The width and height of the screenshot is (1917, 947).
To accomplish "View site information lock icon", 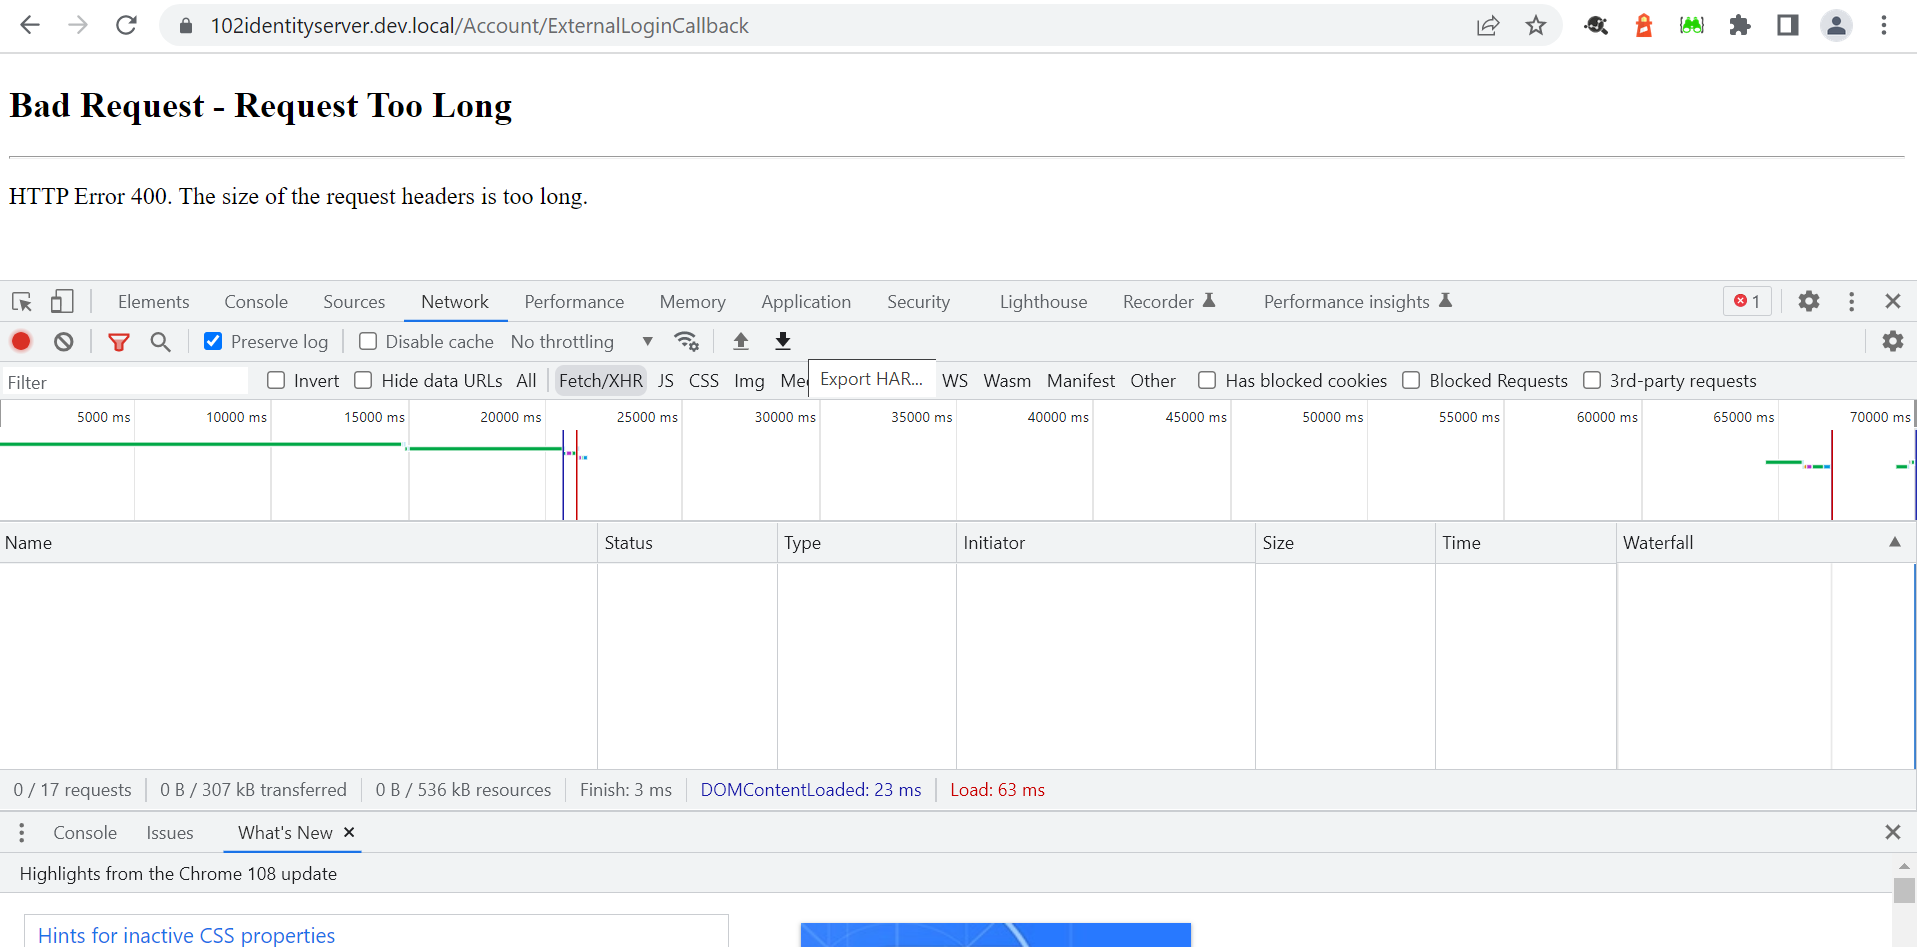I will pos(186,26).
